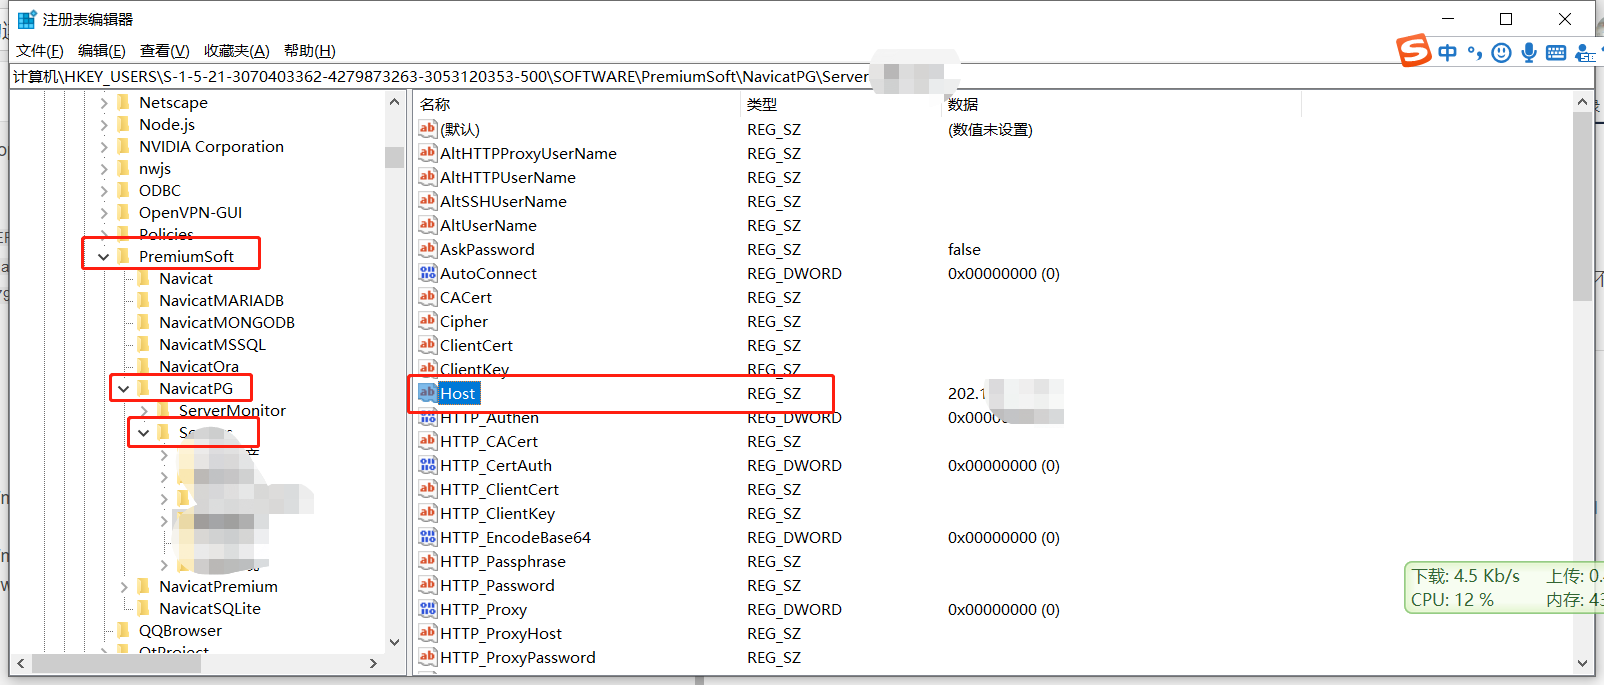This screenshot has height=685, width=1604.
Task: Click the Sogou IME microphone icon
Action: [1529, 52]
